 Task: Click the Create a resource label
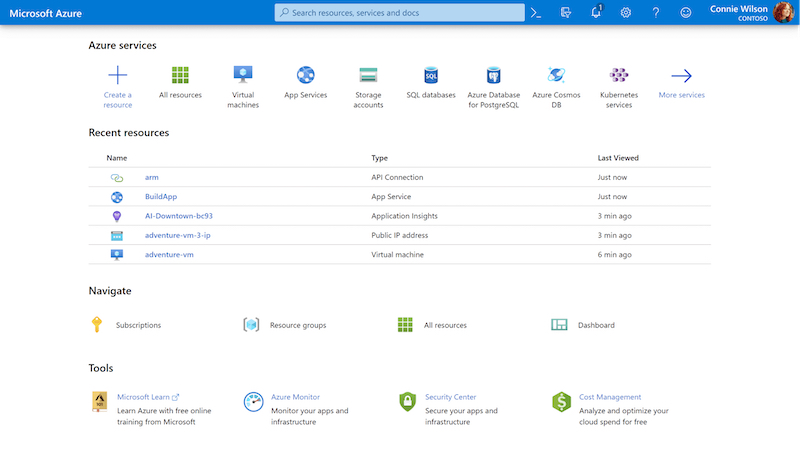pos(118,100)
